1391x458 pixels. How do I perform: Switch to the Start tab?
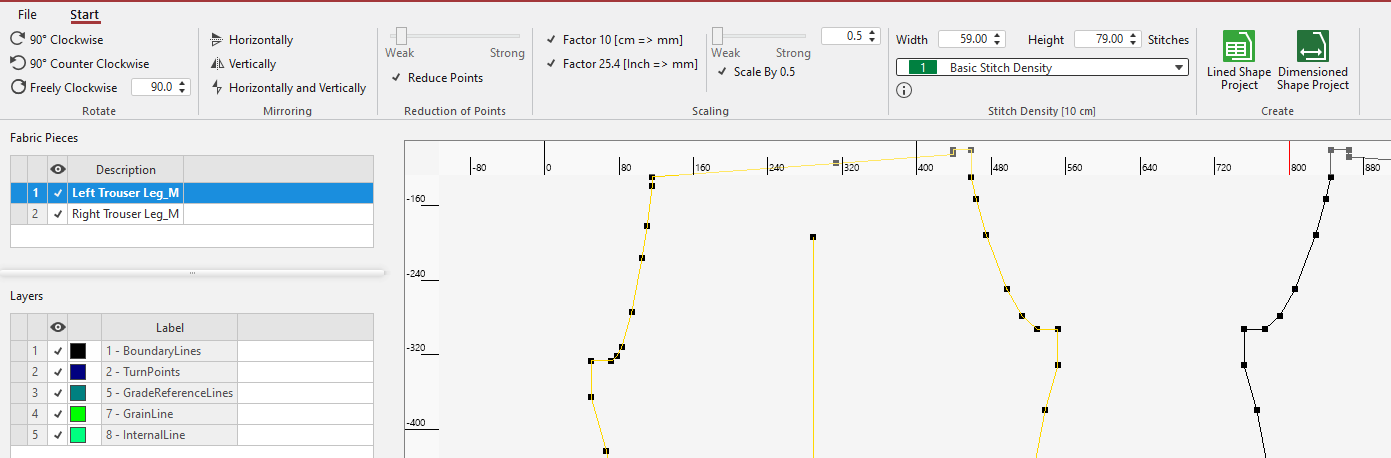click(84, 15)
